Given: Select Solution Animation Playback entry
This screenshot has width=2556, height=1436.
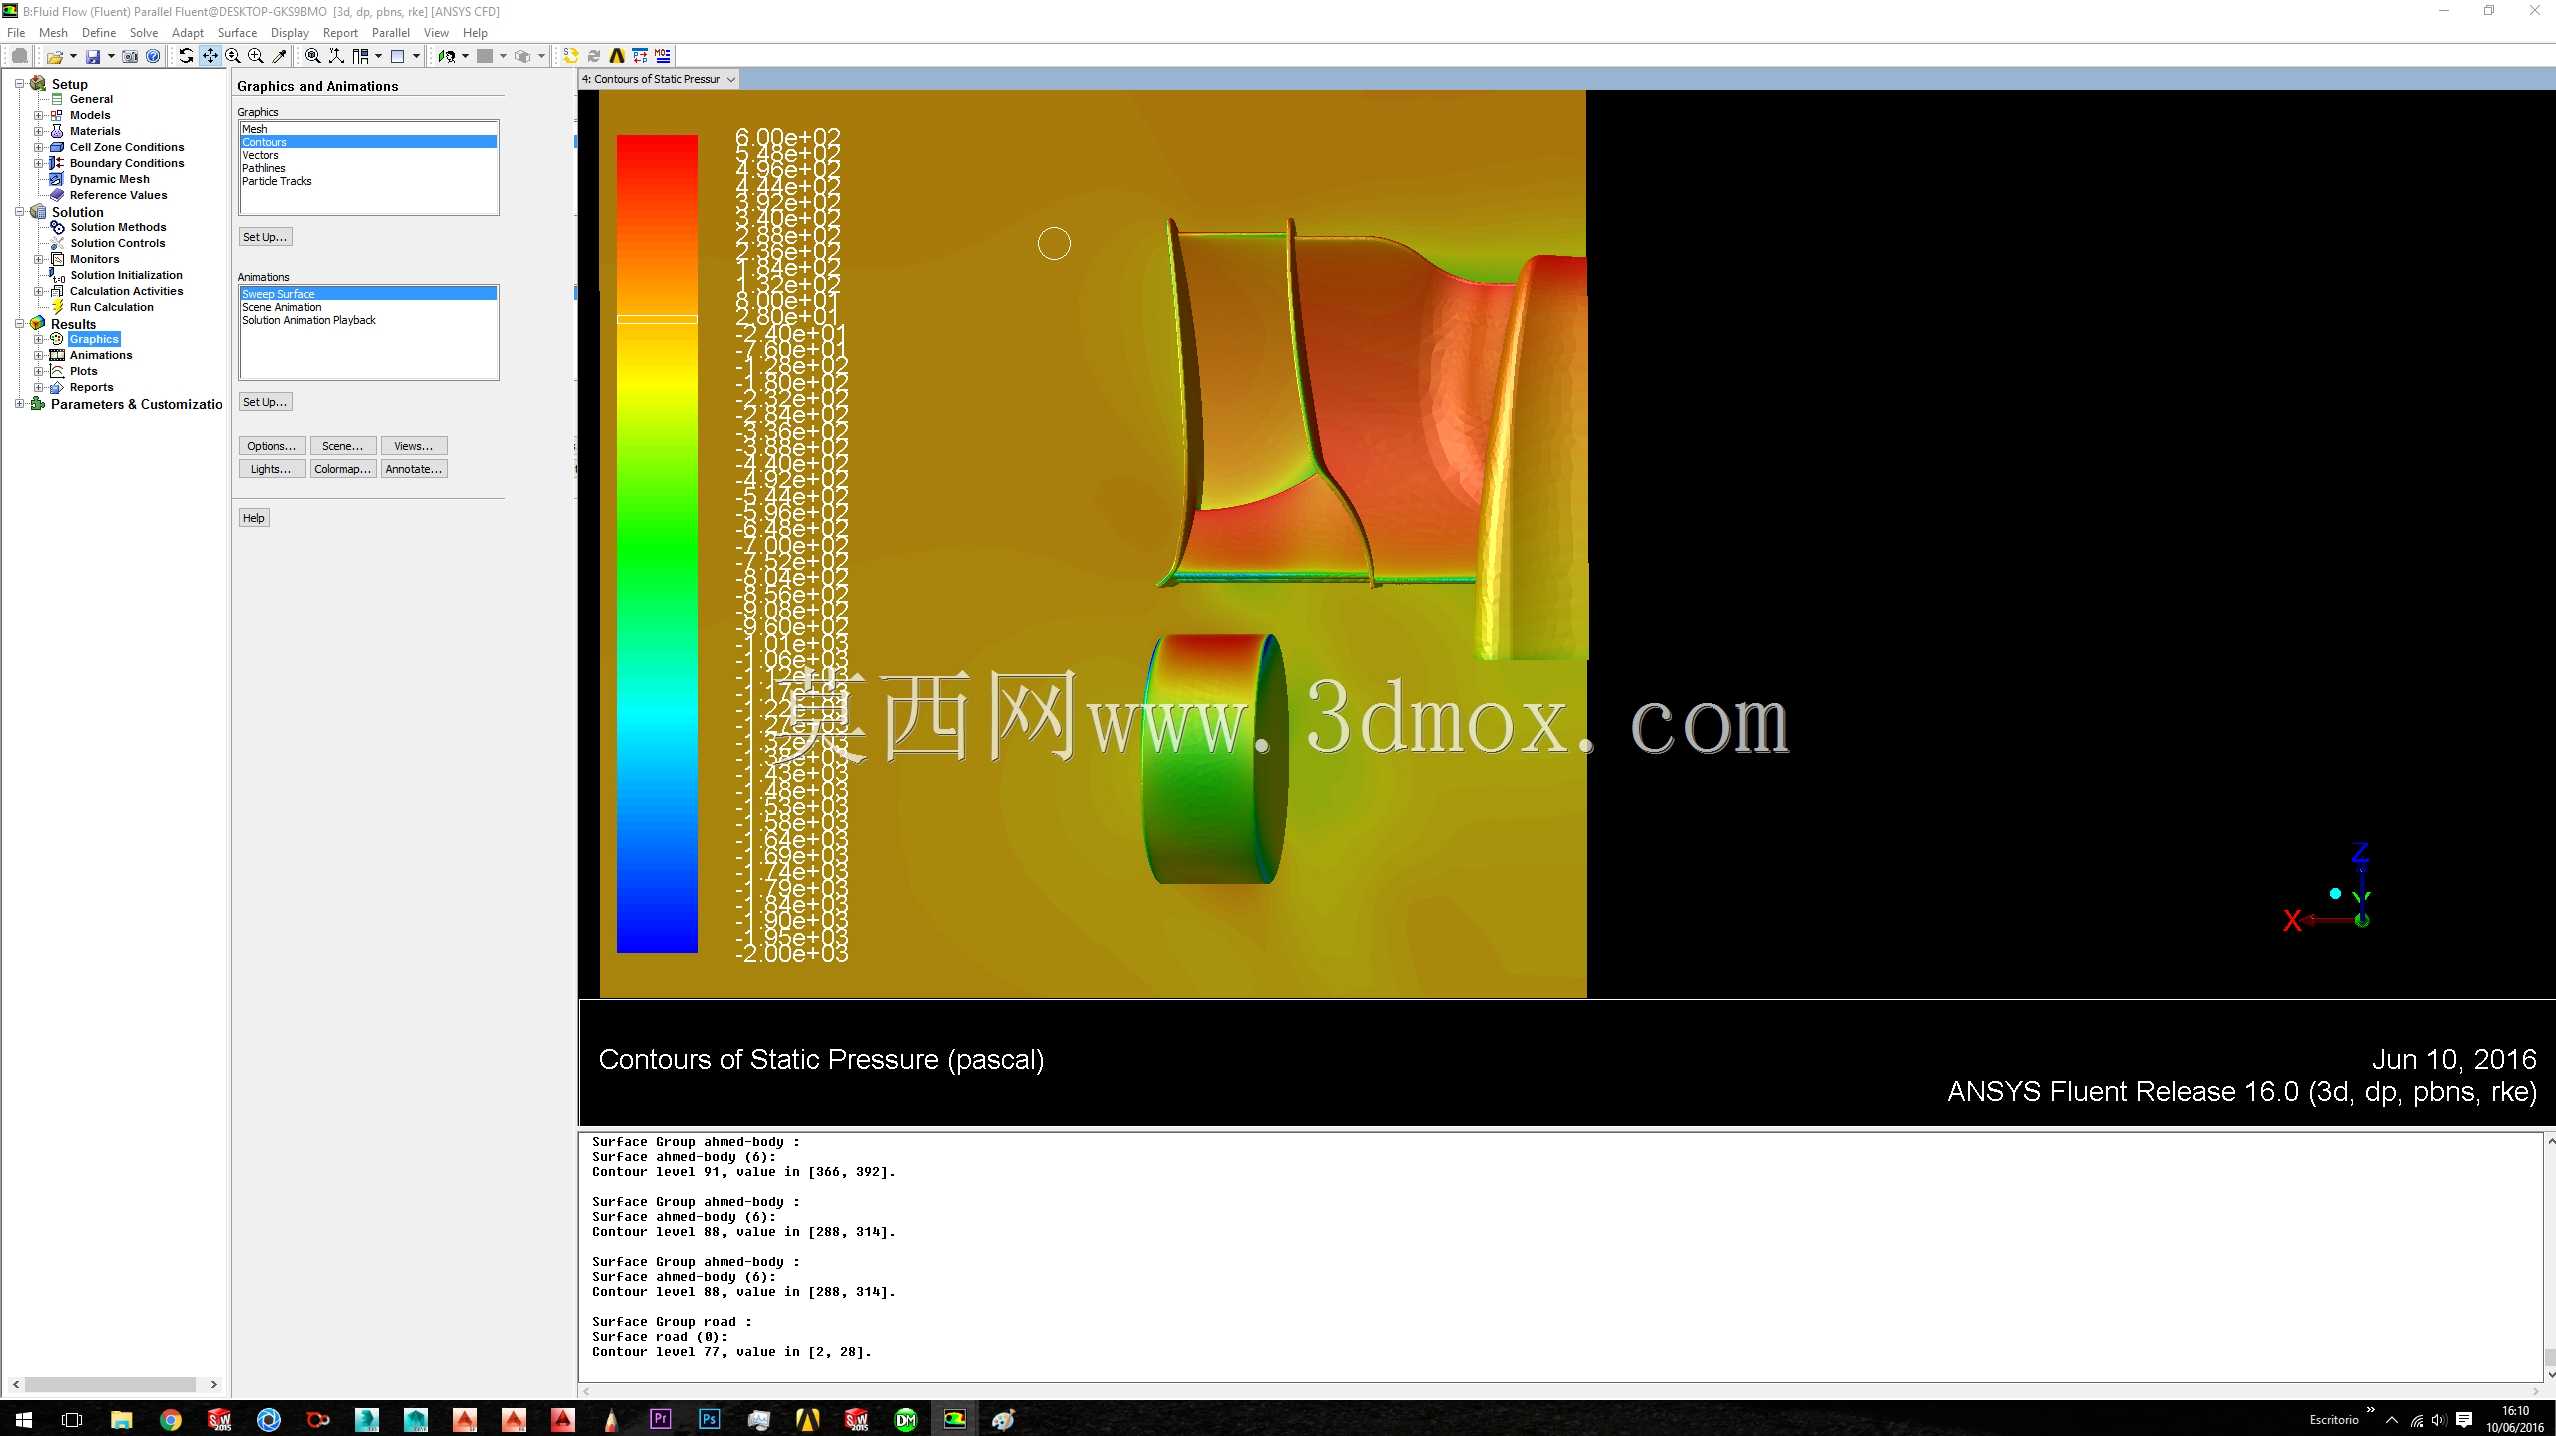Looking at the screenshot, I should [x=369, y=320].
